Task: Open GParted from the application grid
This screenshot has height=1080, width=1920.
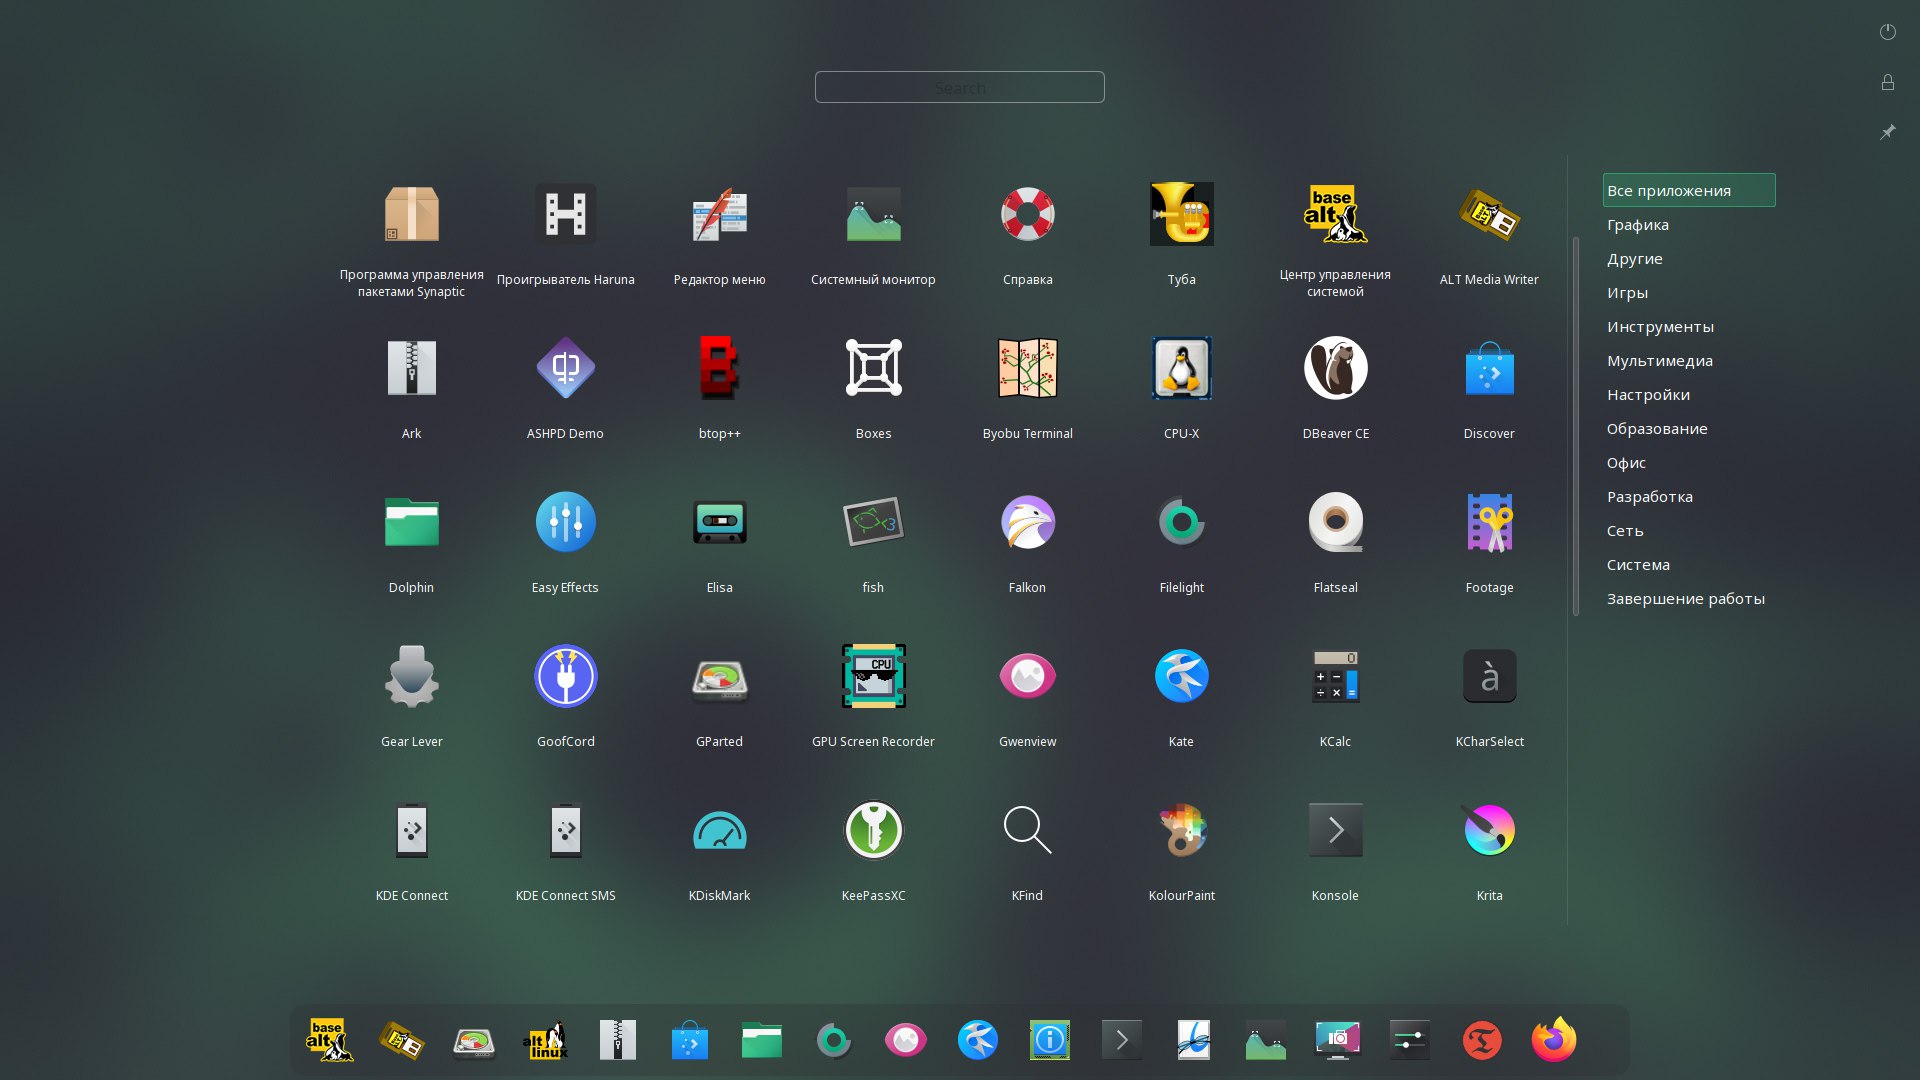Action: [719, 677]
